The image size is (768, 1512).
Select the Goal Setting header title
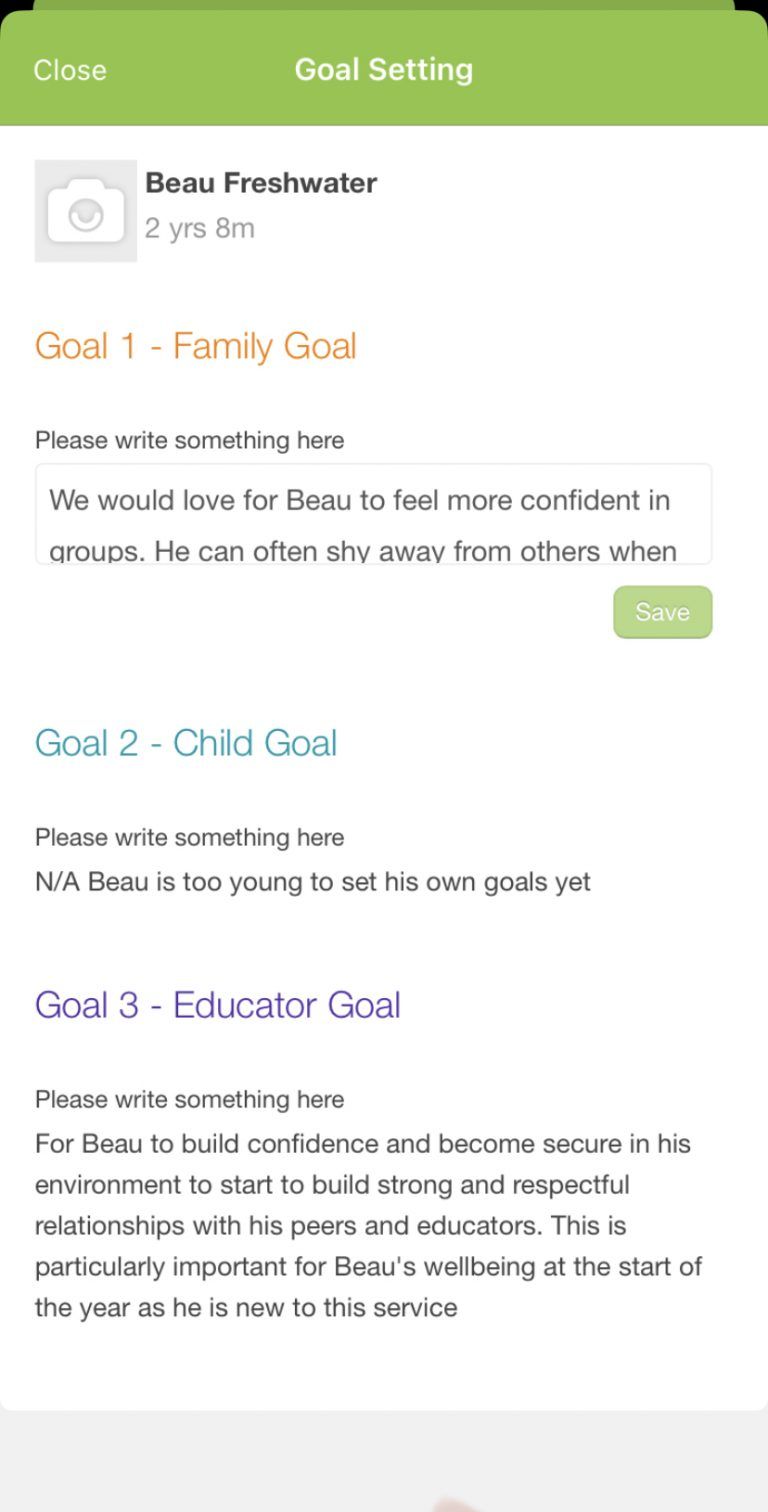click(384, 70)
